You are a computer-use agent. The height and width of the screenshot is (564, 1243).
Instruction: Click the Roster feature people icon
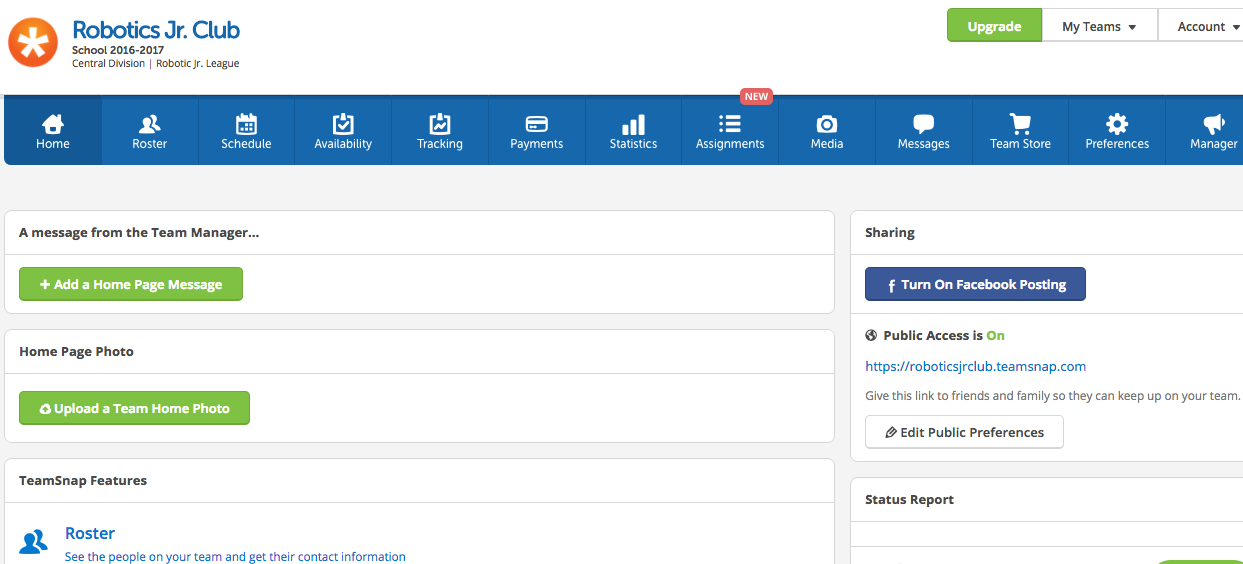point(34,542)
